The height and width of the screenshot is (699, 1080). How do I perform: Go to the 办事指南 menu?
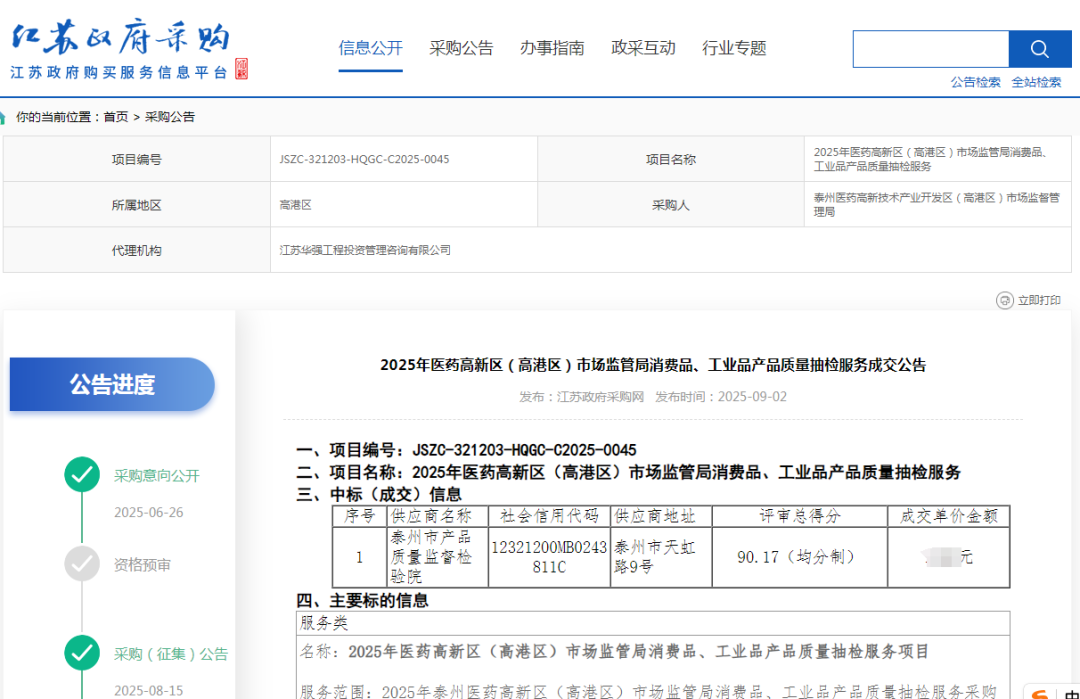point(552,48)
